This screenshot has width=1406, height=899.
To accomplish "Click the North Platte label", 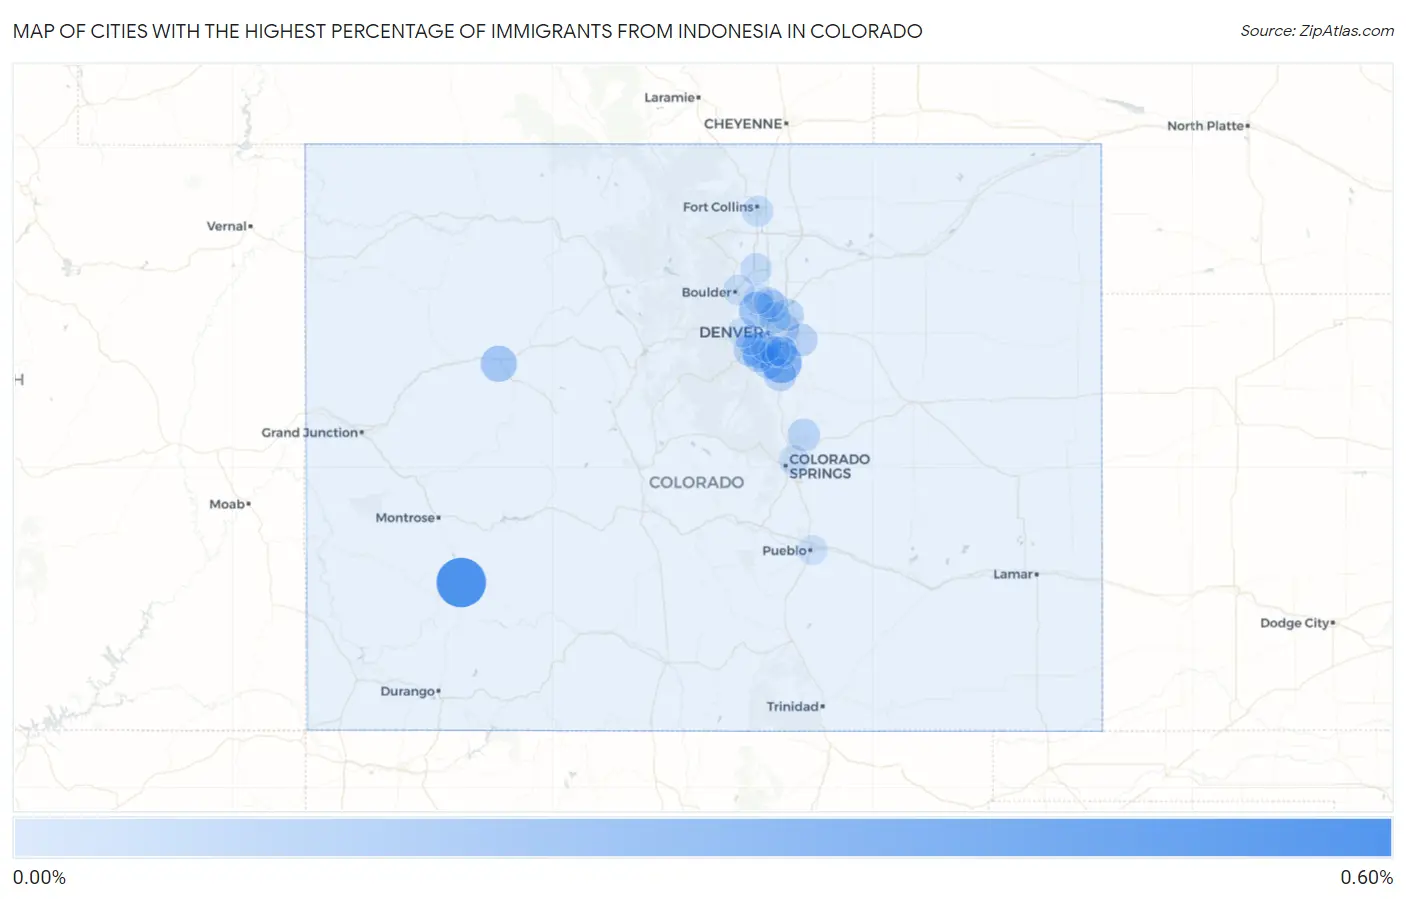I will 1205,126.
